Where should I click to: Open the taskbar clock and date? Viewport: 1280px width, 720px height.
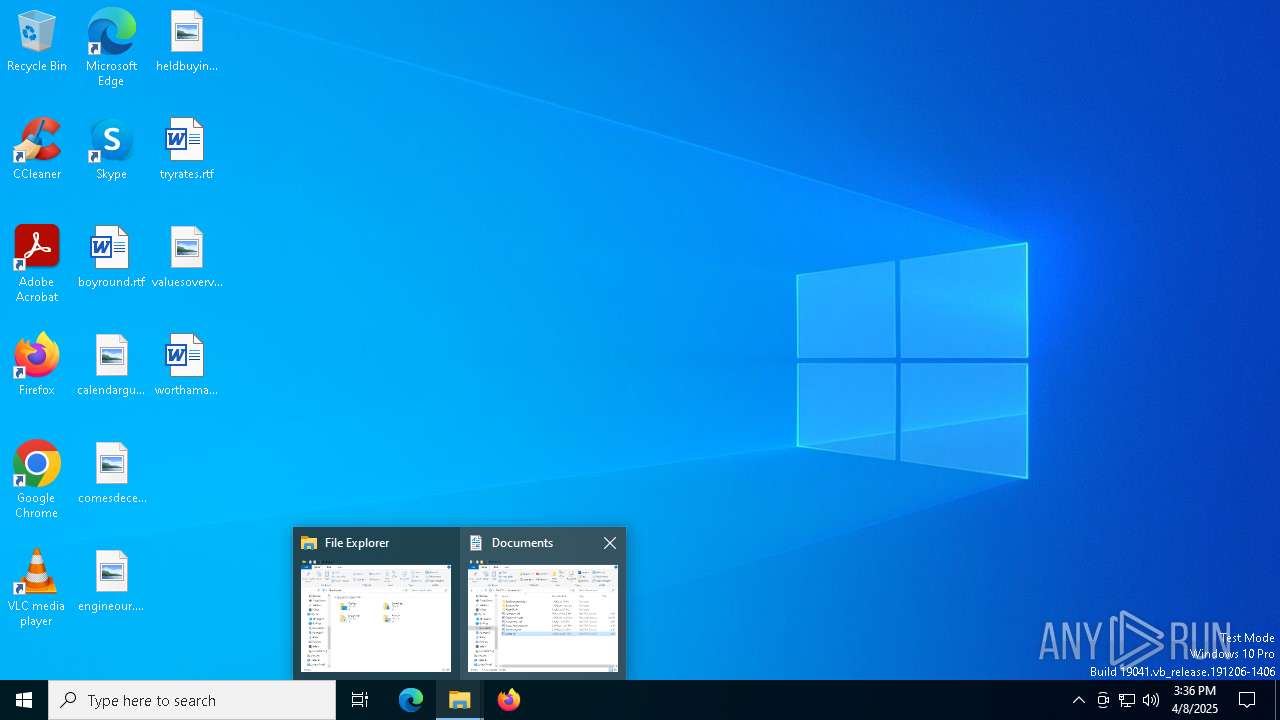1195,700
